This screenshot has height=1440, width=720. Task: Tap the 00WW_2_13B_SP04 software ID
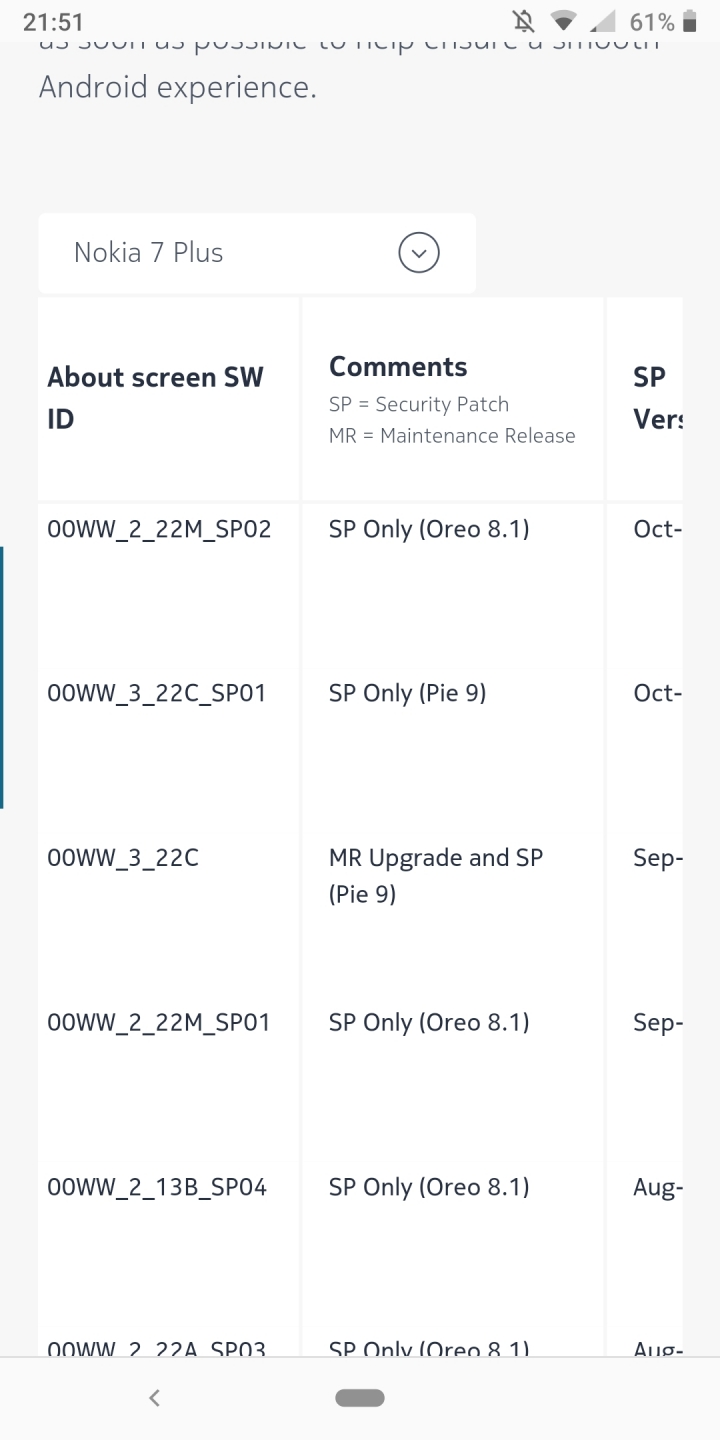(x=157, y=1187)
